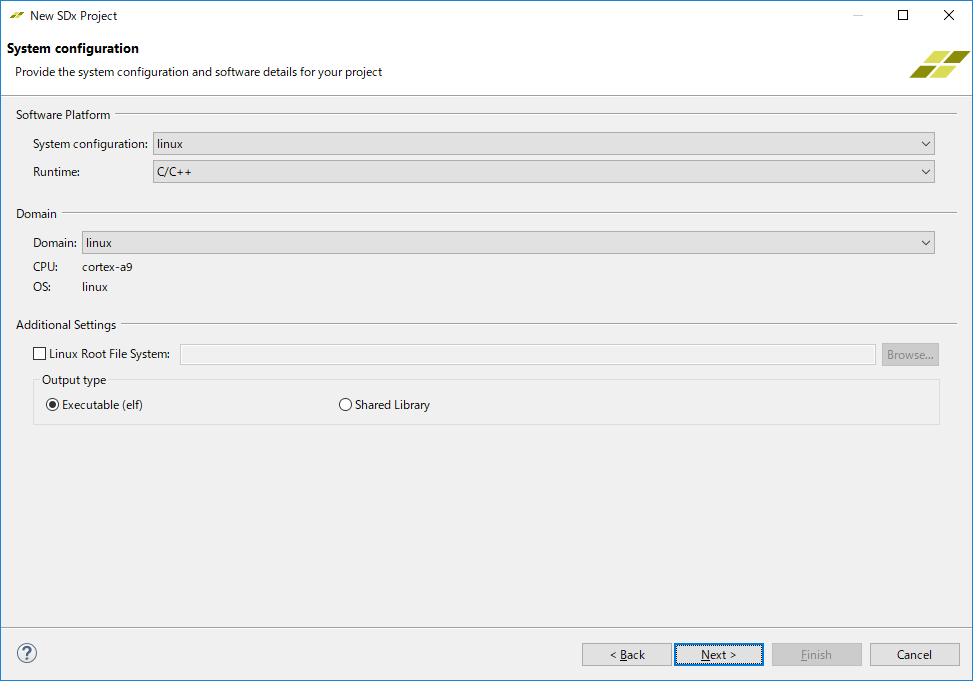Close the wizard with the X button
The width and height of the screenshot is (973, 681).
click(x=949, y=15)
